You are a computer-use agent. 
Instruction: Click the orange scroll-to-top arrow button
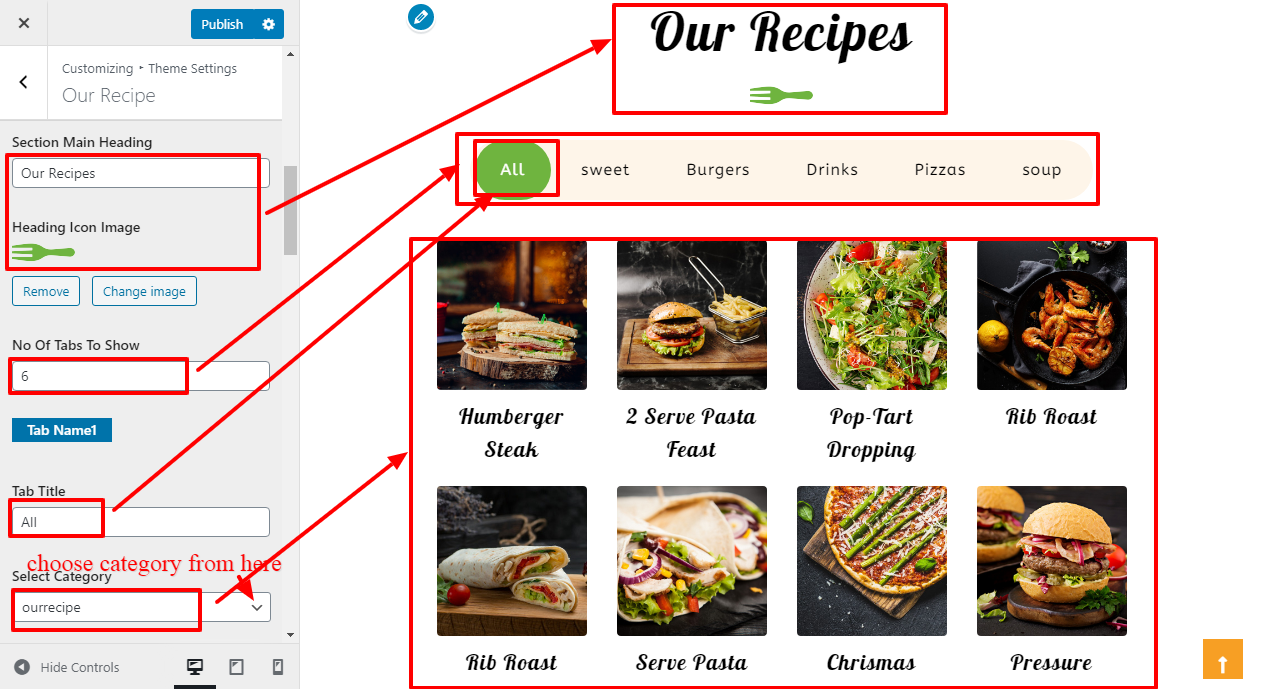(1223, 658)
